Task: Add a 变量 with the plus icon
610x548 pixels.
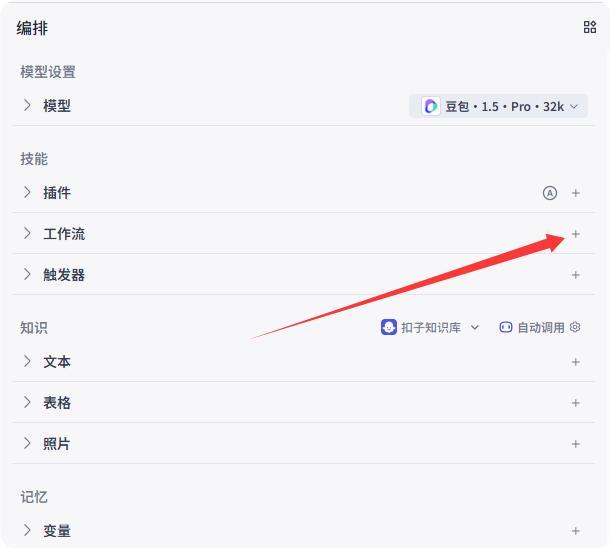Action: pyautogui.click(x=576, y=531)
